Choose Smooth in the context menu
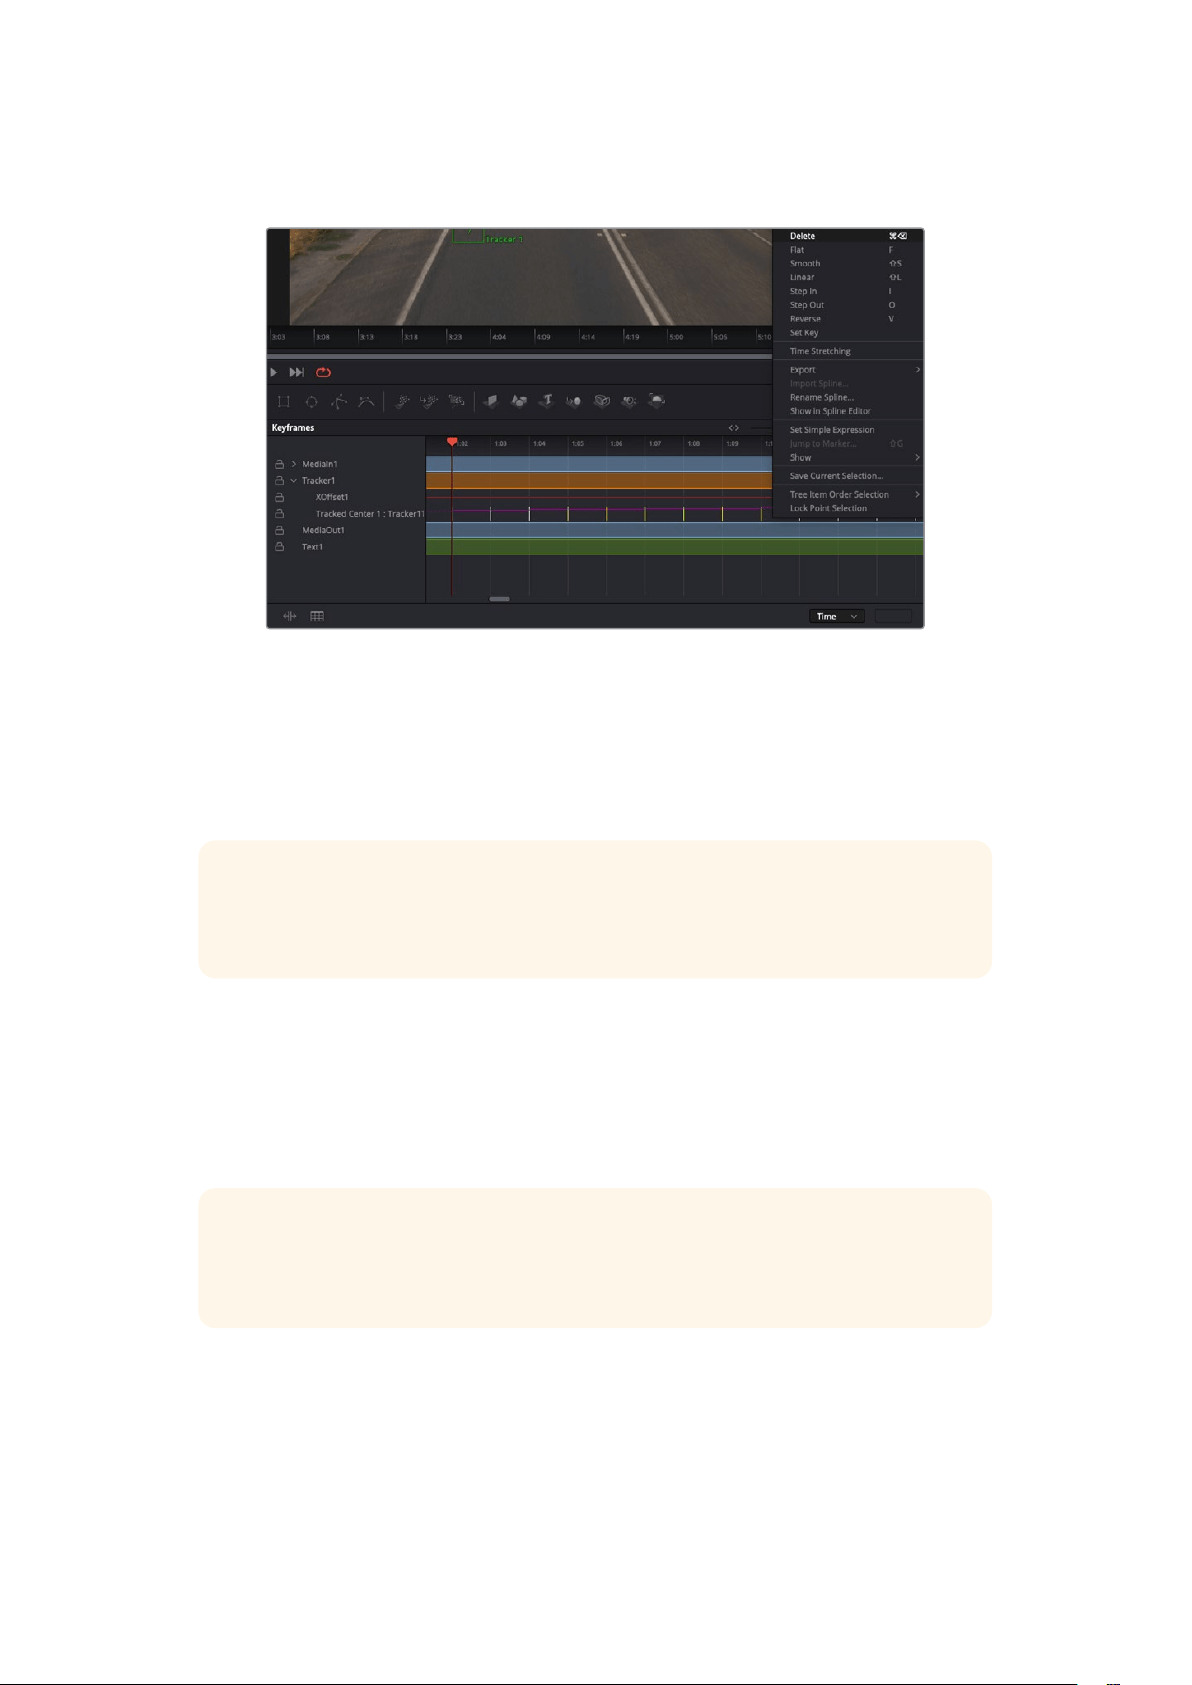The height and width of the screenshot is (1685, 1192). coord(848,264)
